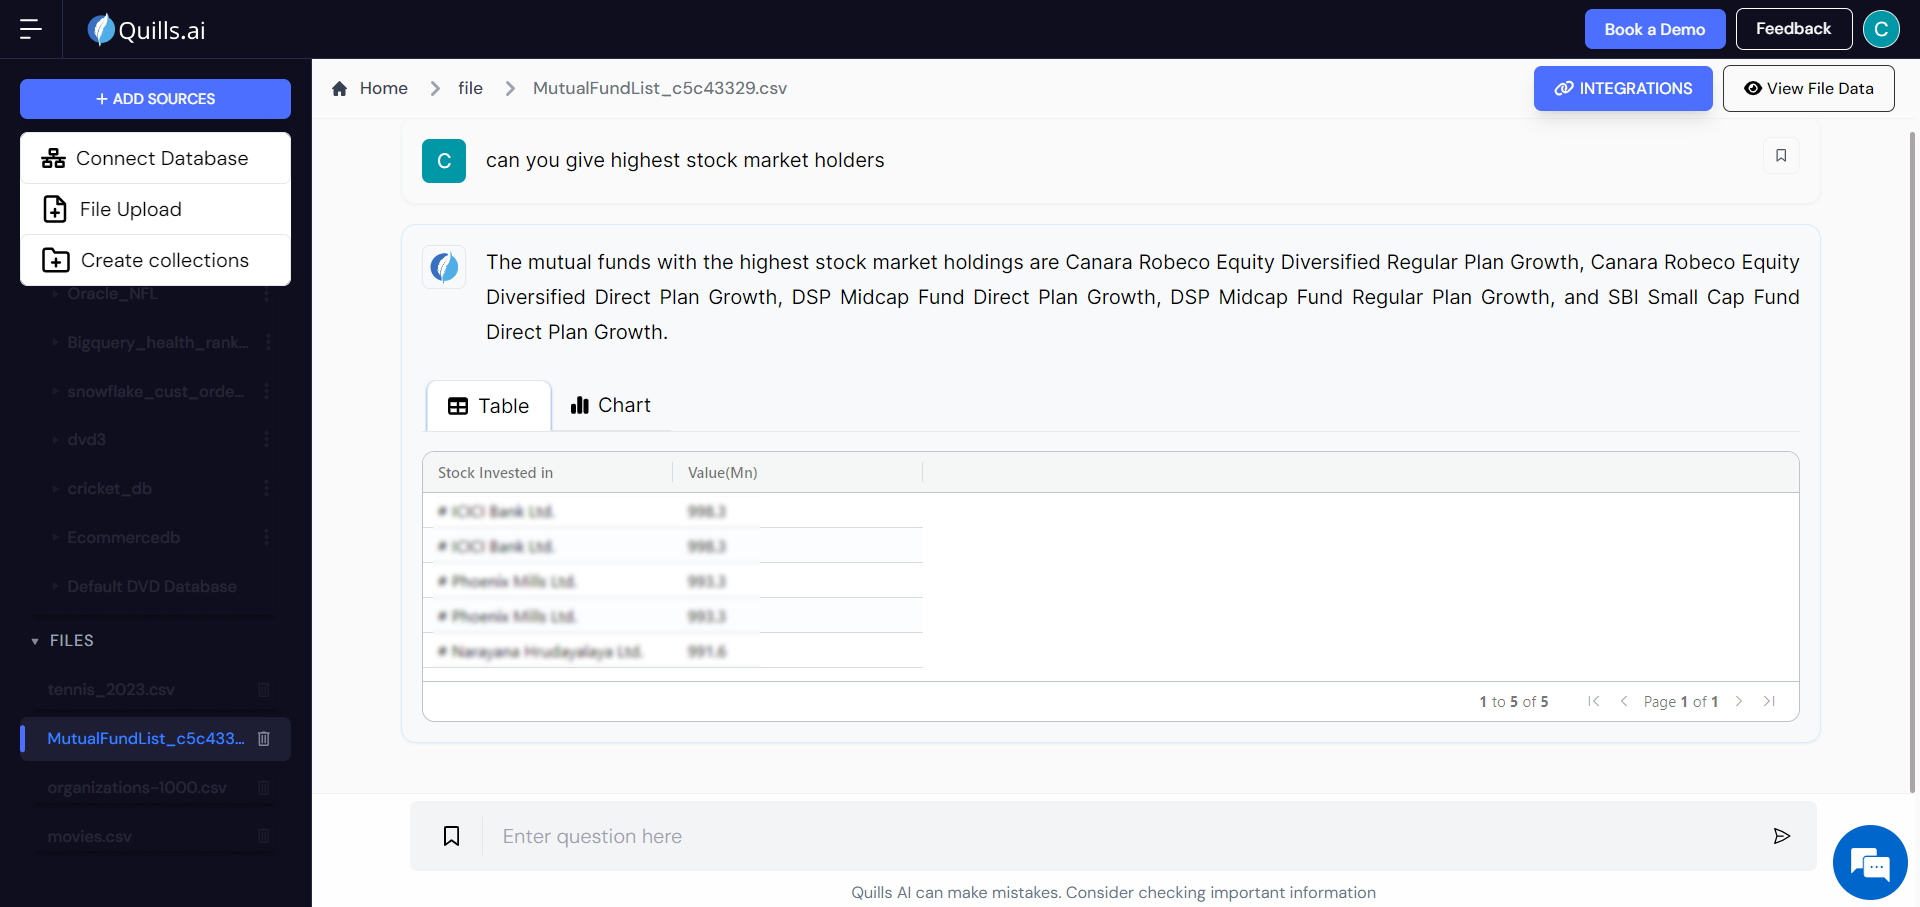Select Connect Database from the menu

[x=155, y=158]
